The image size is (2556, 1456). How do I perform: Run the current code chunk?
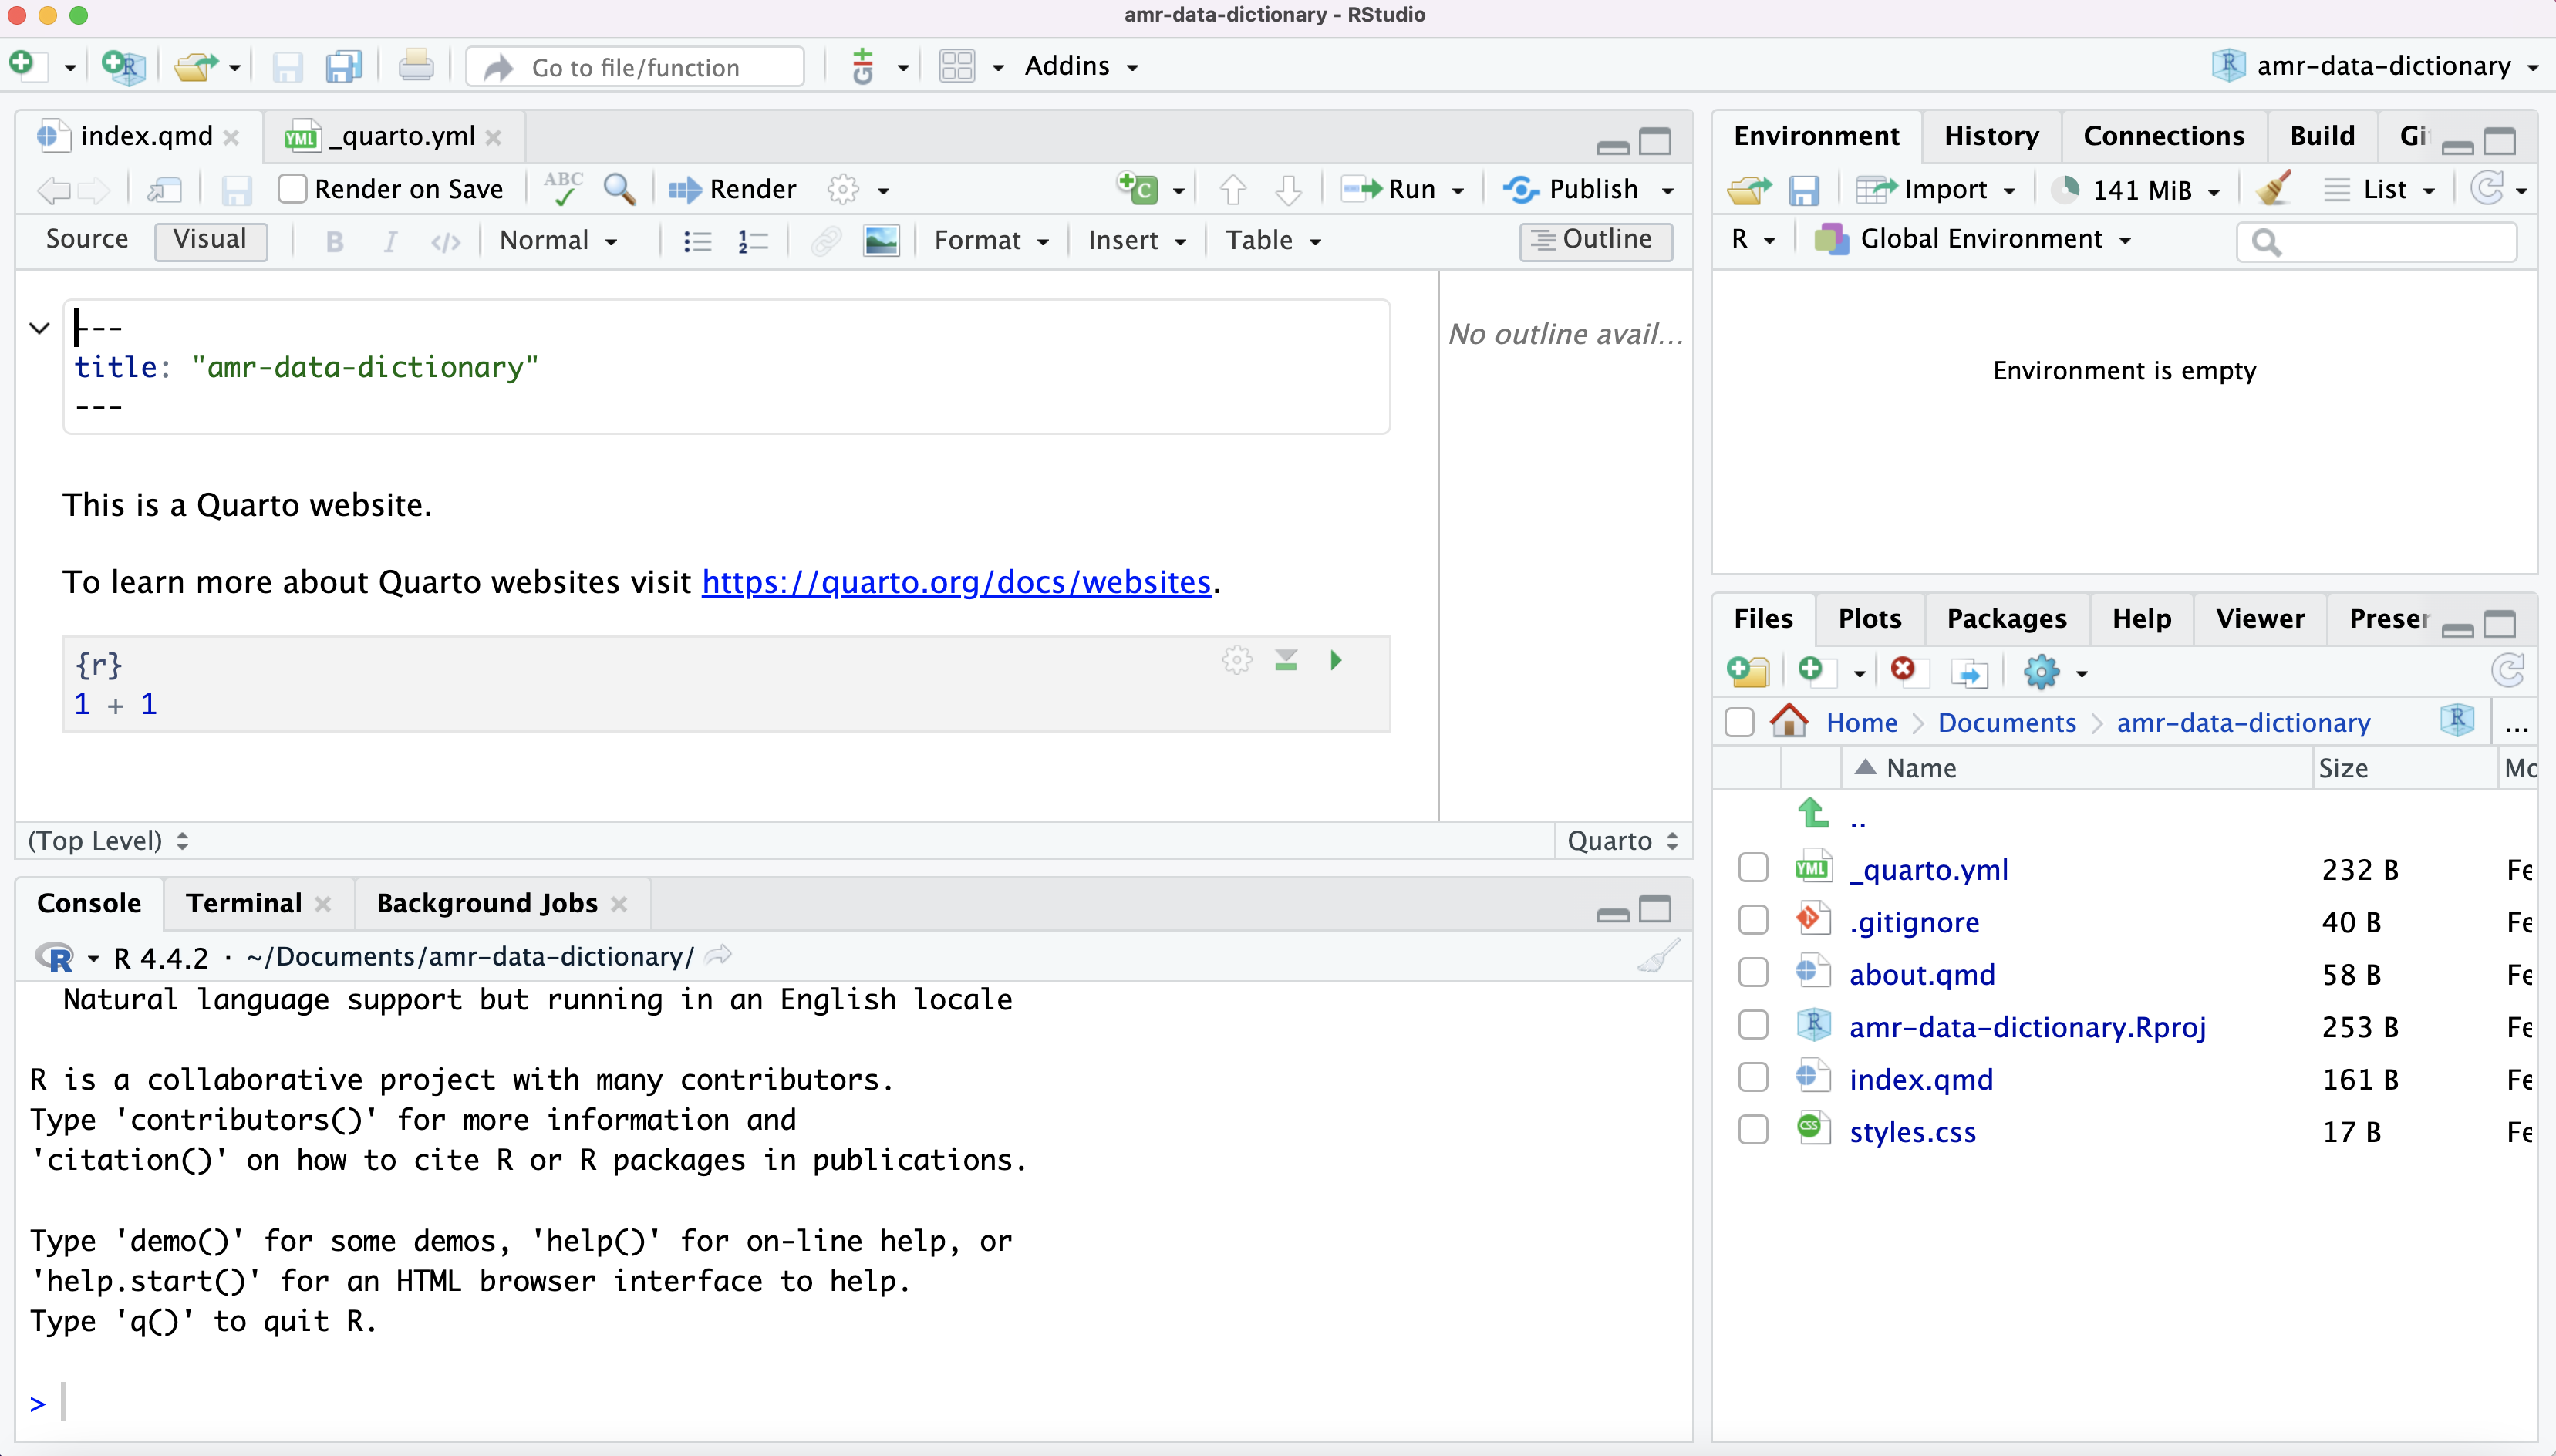pos(1336,660)
